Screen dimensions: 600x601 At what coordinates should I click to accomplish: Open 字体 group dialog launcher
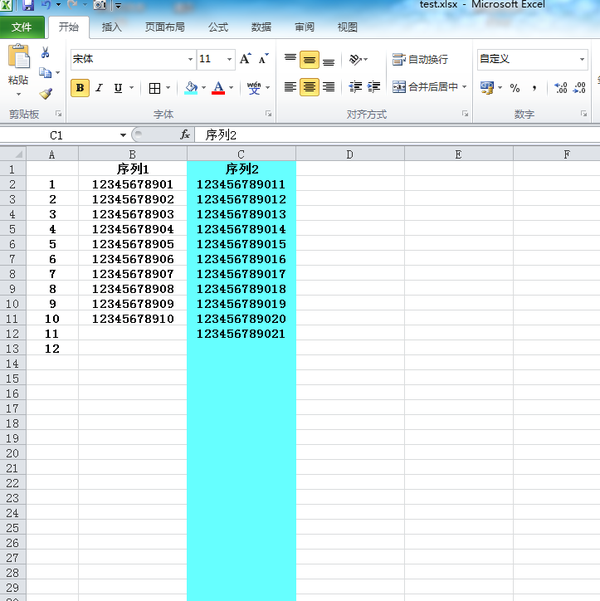click(268, 113)
